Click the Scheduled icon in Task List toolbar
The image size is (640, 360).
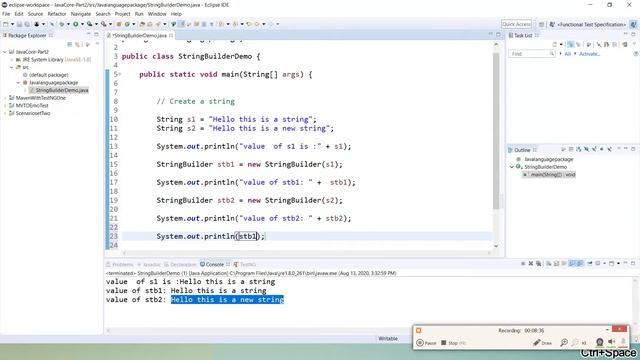(578, 44)
